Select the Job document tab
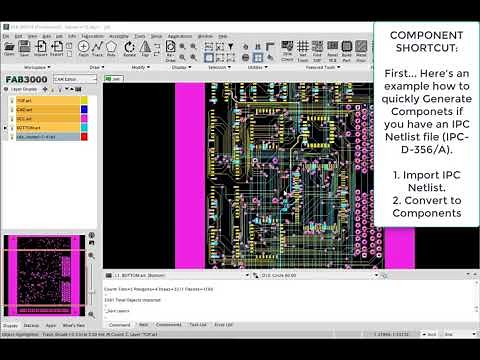Viewport: 480px width, 360px height. tap(113, 79)
